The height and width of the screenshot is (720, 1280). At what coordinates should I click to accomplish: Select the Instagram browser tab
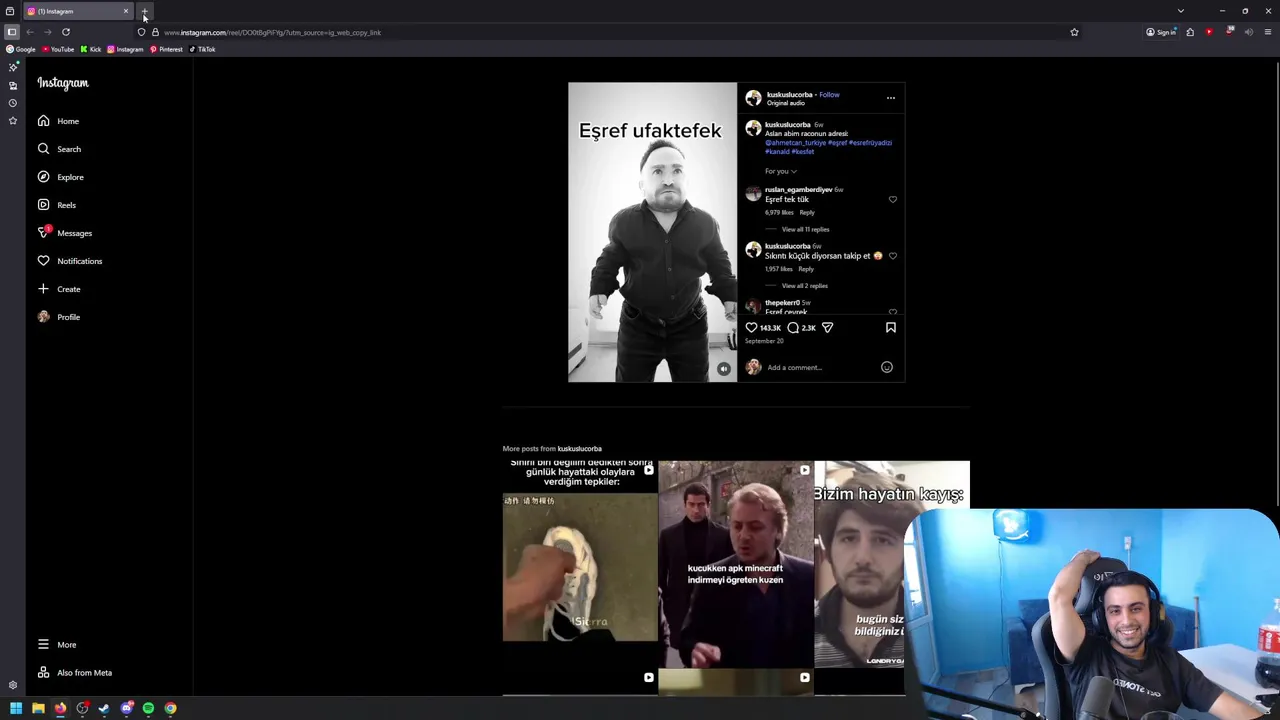[78, 11]
